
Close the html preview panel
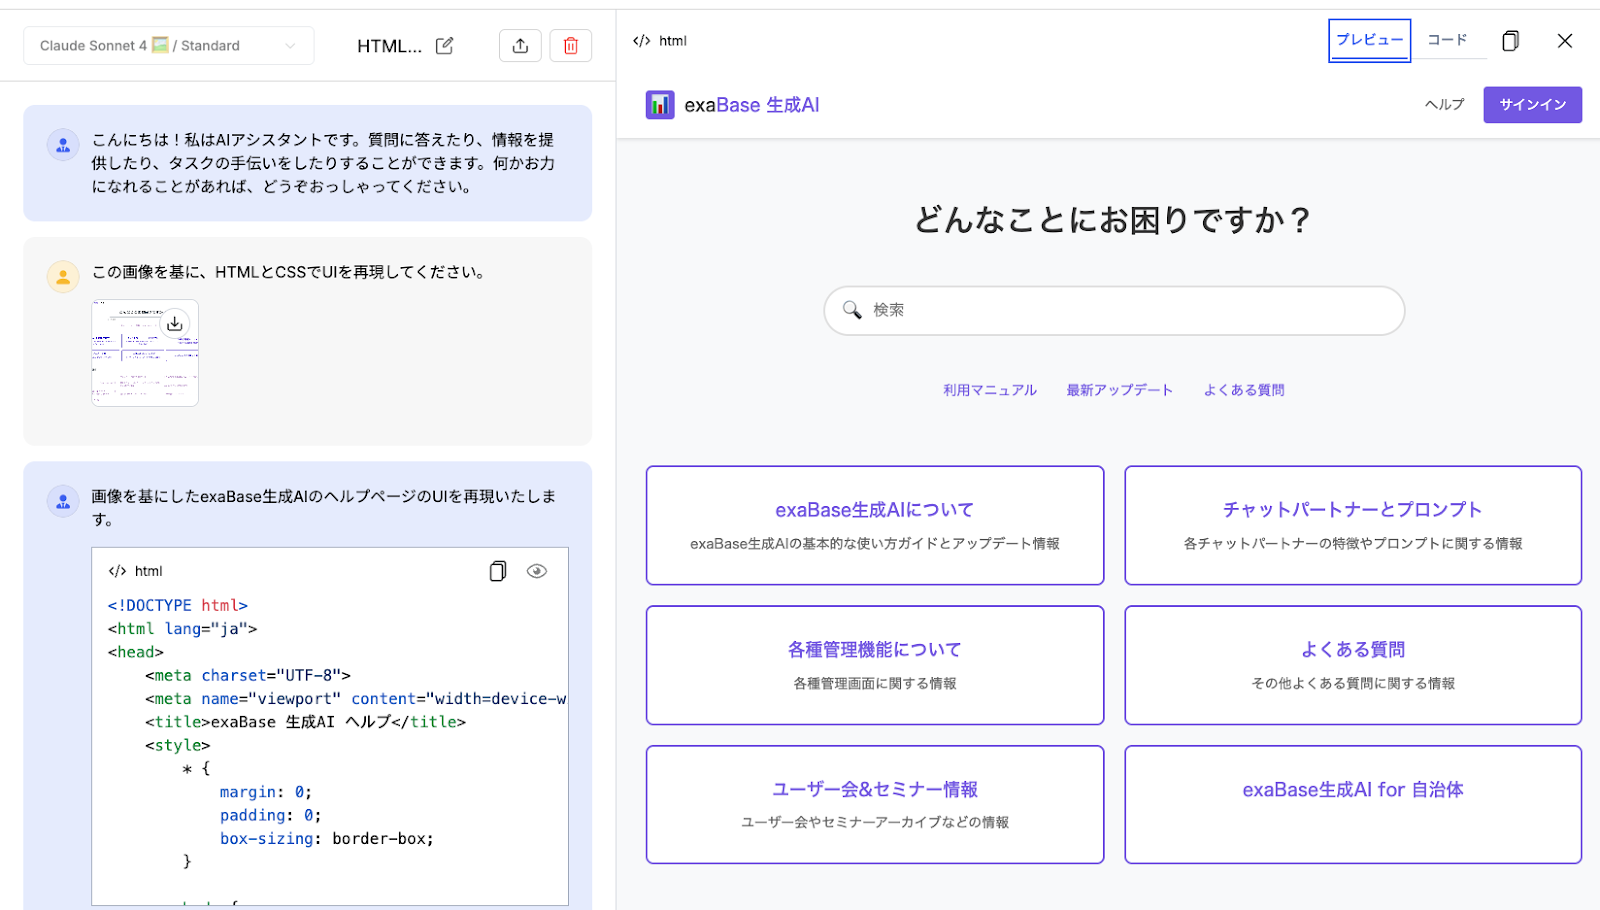pyautogui.click(x=1565, y=41)
